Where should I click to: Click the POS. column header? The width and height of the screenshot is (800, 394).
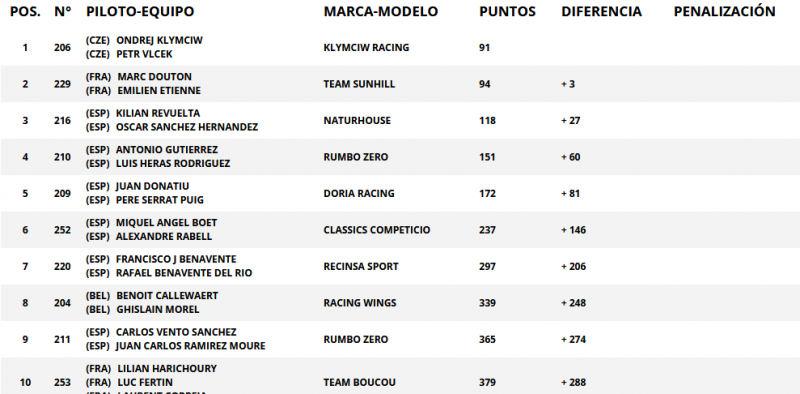25,12
